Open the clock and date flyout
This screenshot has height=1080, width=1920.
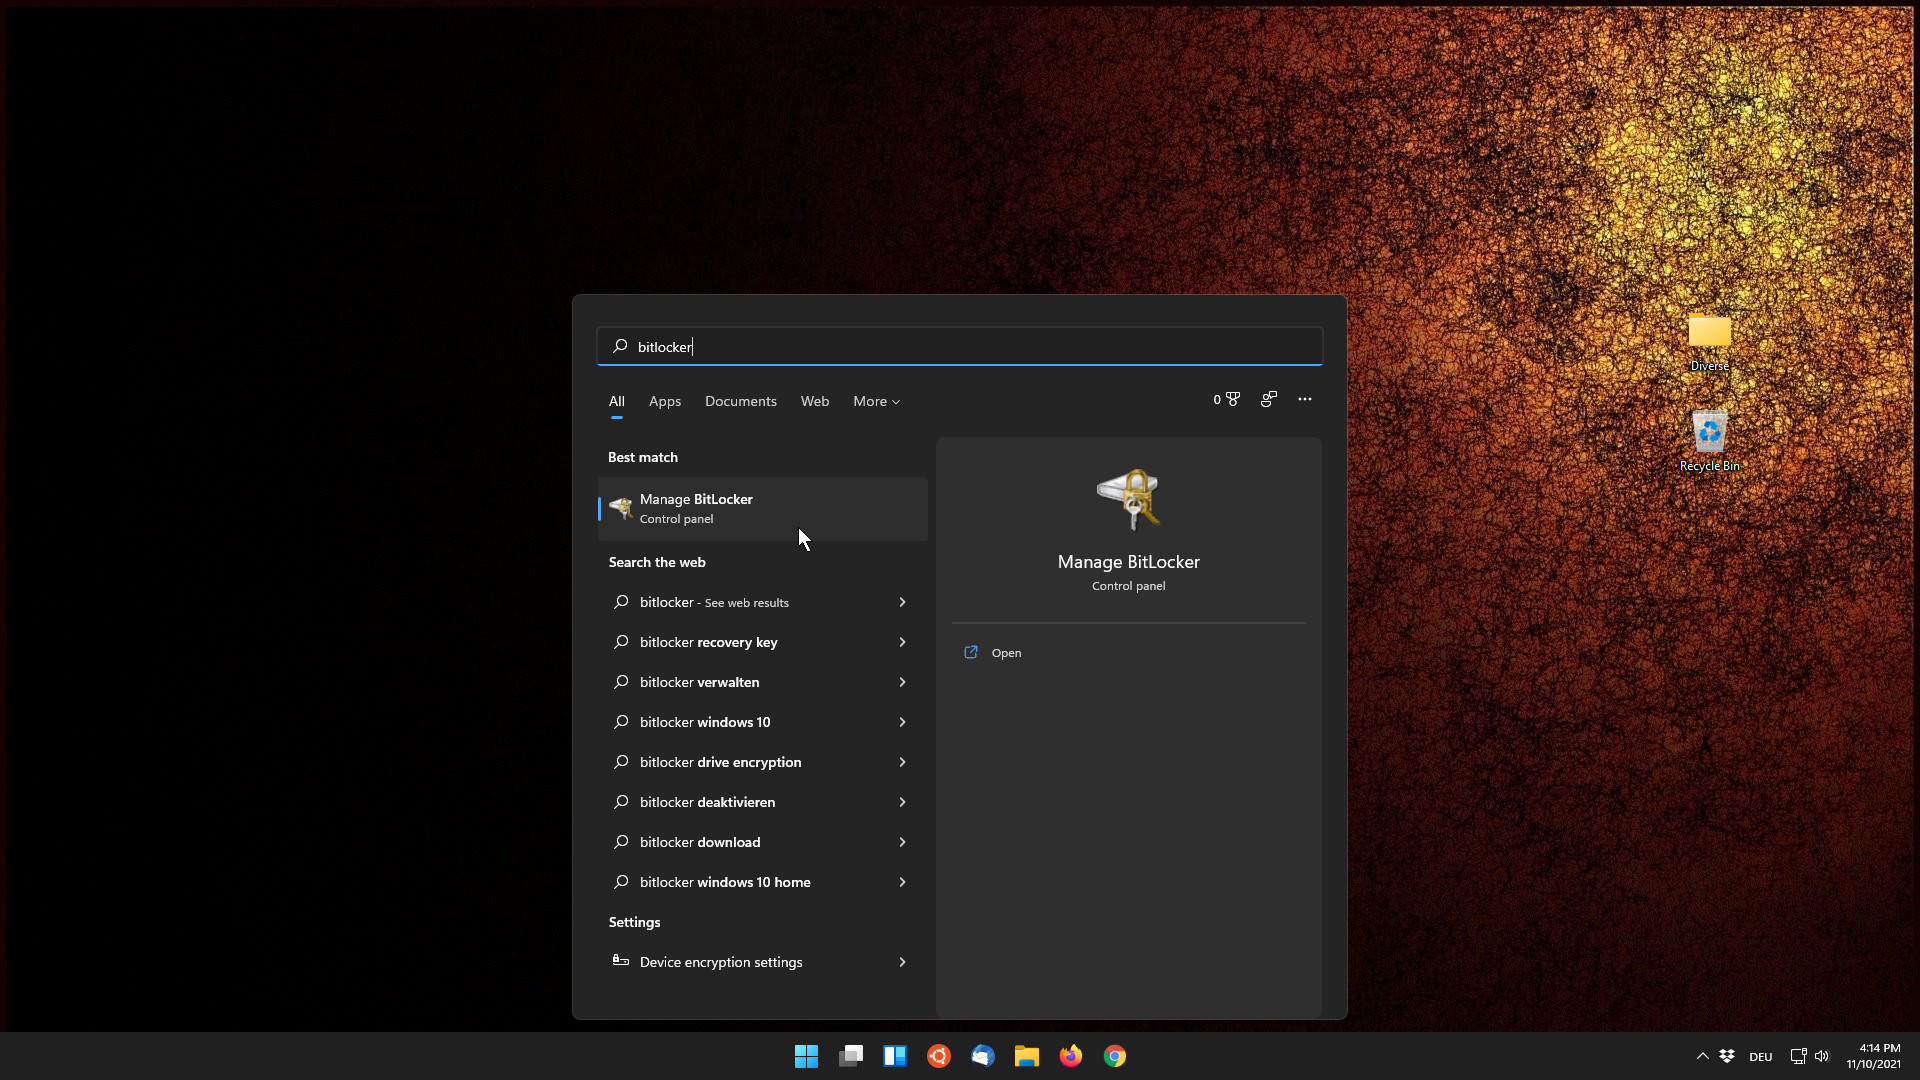coord(1874,1056)
